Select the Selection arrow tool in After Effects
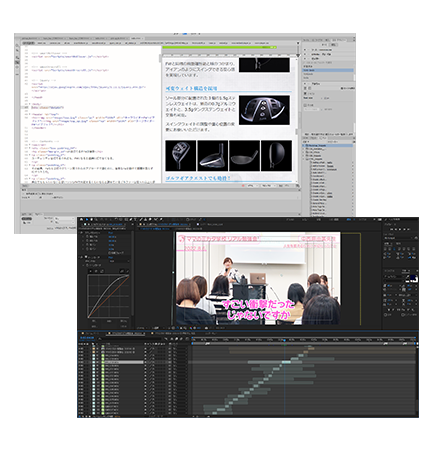This screenshot has height=450, width=432. click(87, 219)
